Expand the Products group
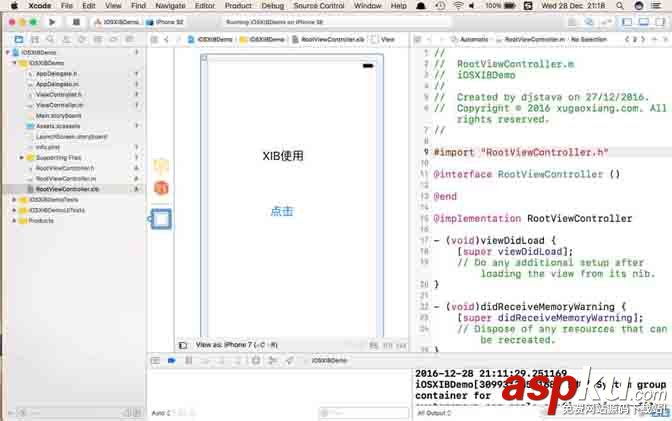672x421 pixels. pos(14,221)
